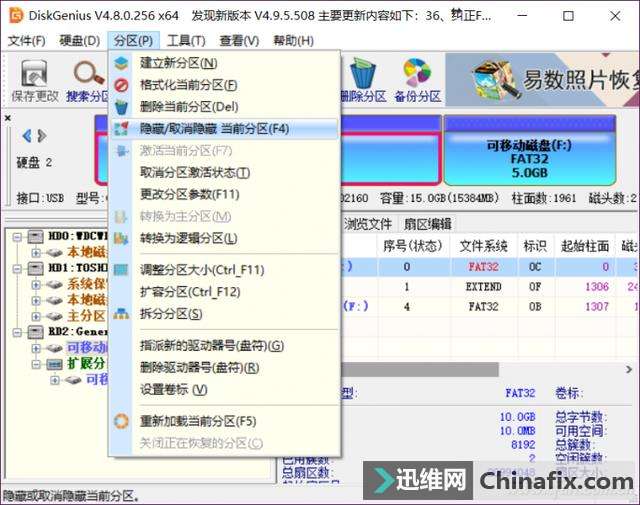This screenshot has height=505, width=640.
Task: Open the 查看(V) menu
Action: (239, 41)
